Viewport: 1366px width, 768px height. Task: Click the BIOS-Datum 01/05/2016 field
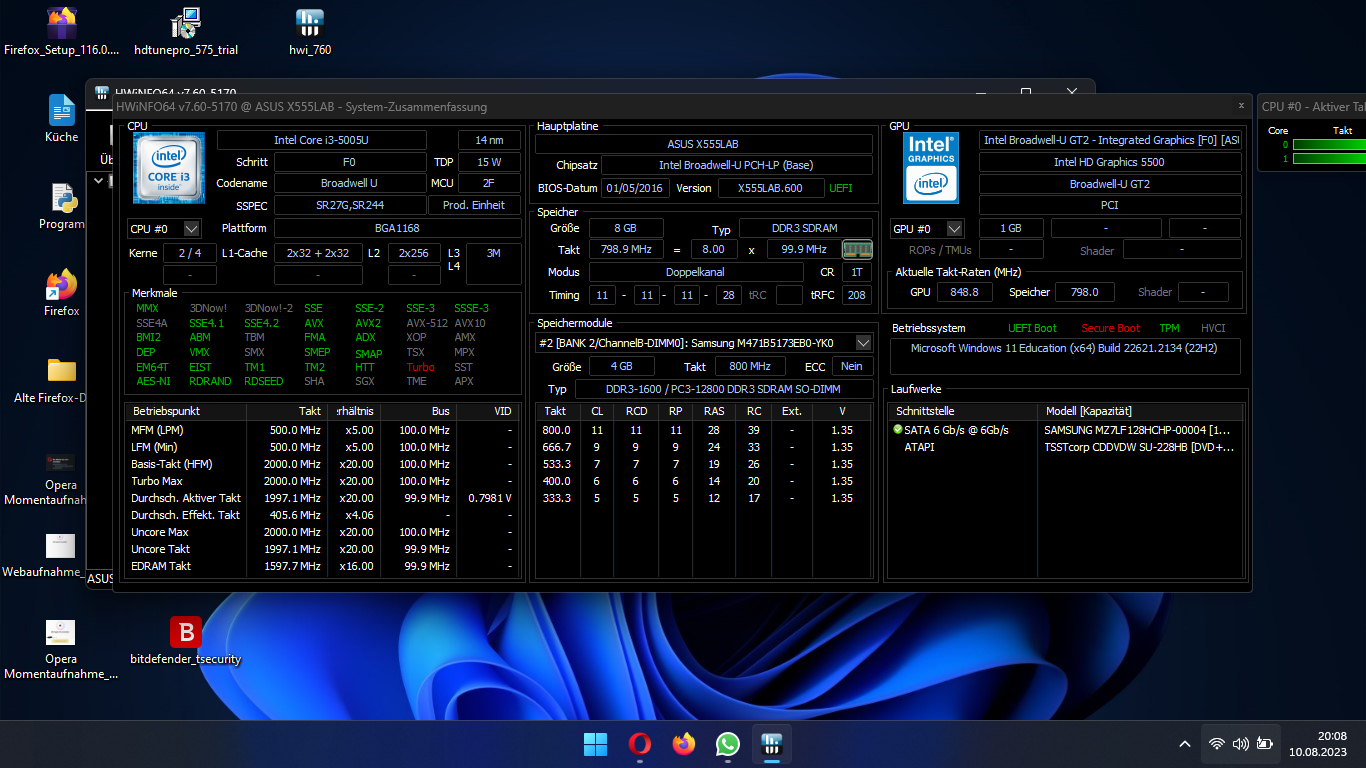636,188
